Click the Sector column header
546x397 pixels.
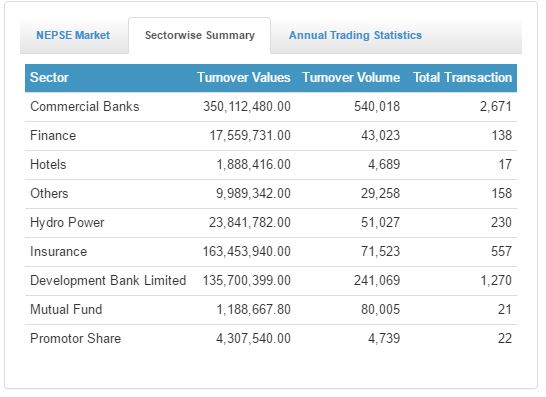point(49,77)
